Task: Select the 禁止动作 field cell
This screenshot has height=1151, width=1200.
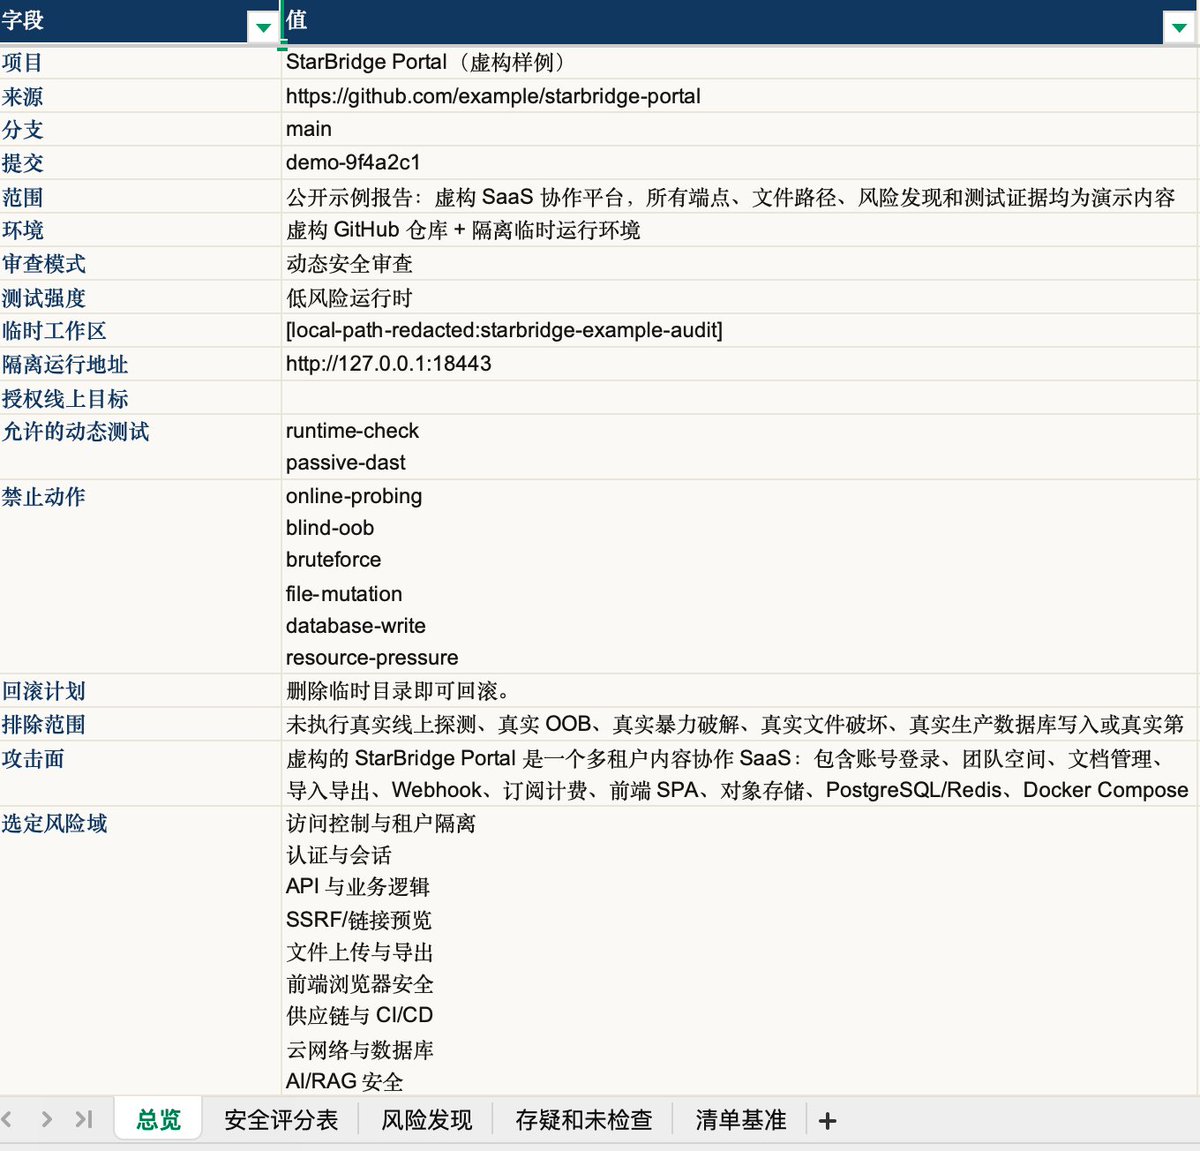Action: (140, 577)
